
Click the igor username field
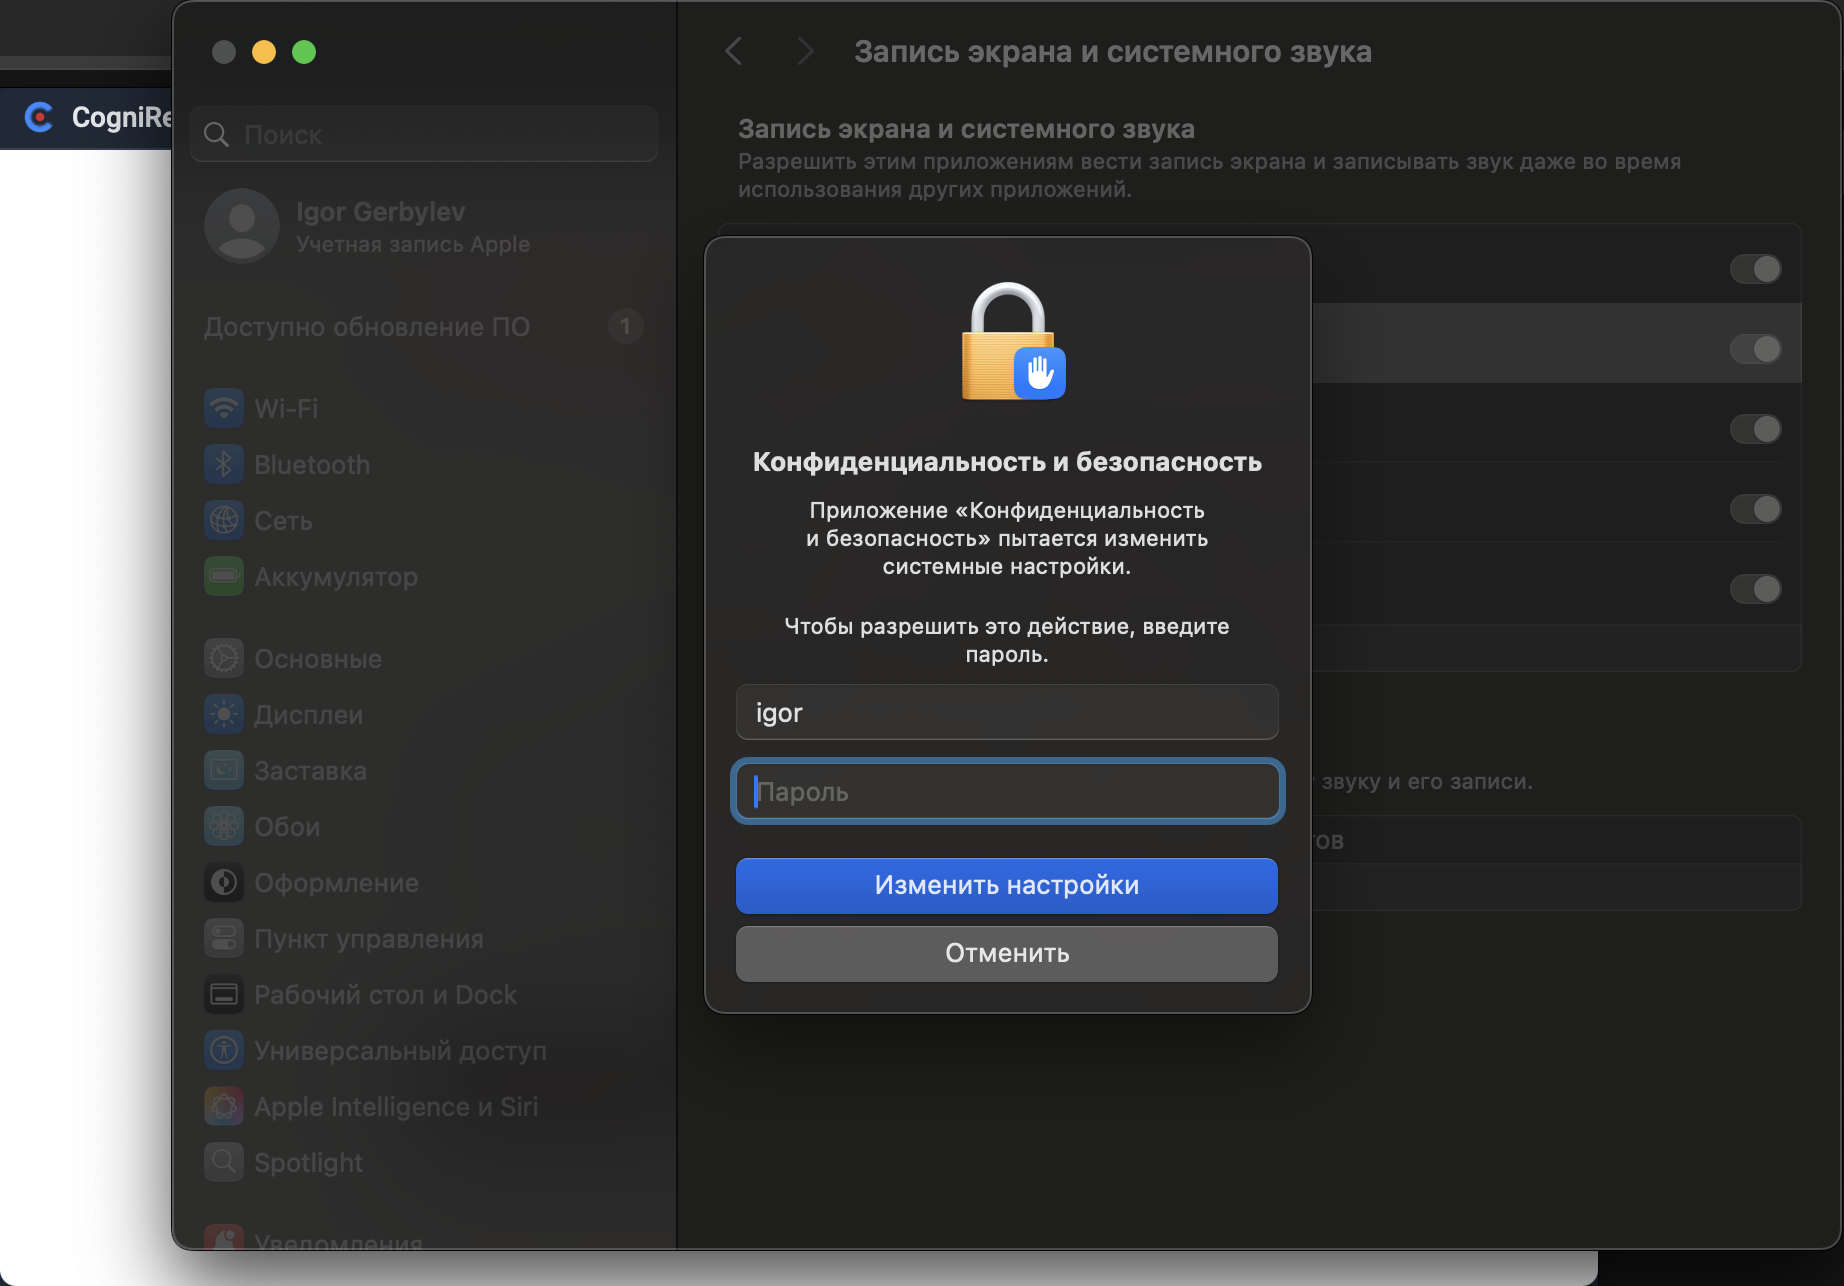pyautogui.click(x=1006, y=713)
